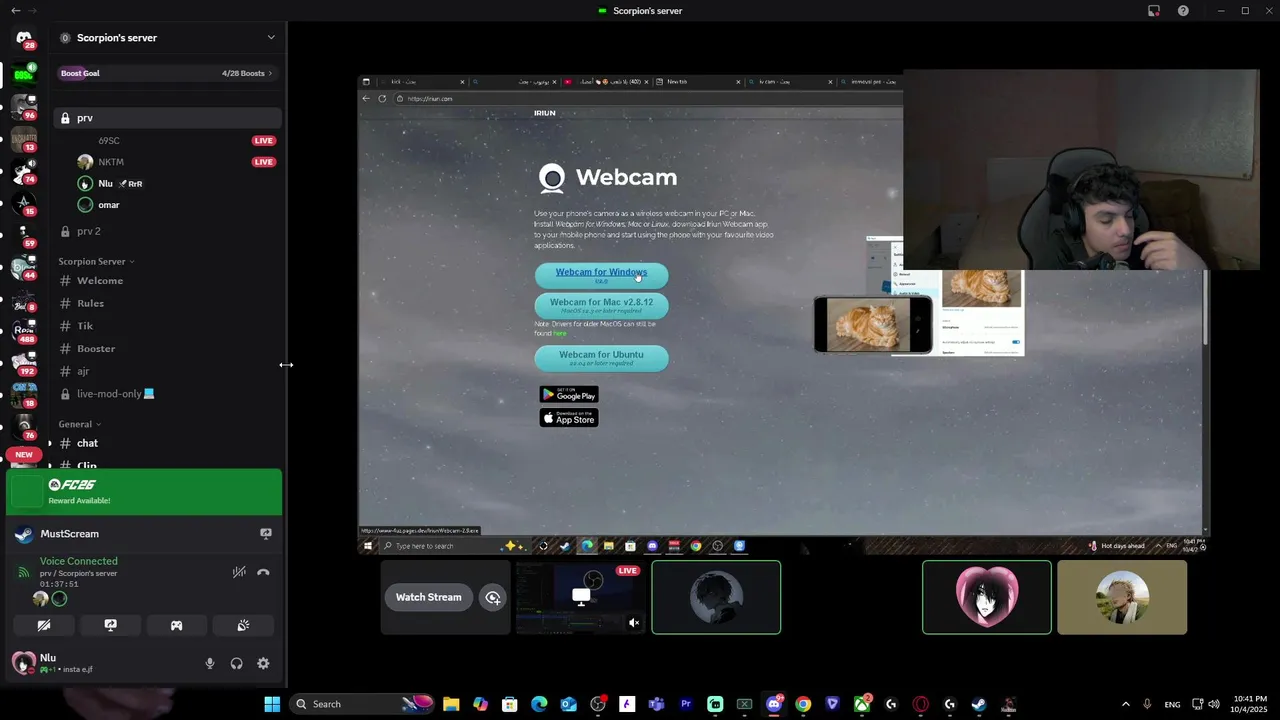Open the Tik text channel

point(166,326)
